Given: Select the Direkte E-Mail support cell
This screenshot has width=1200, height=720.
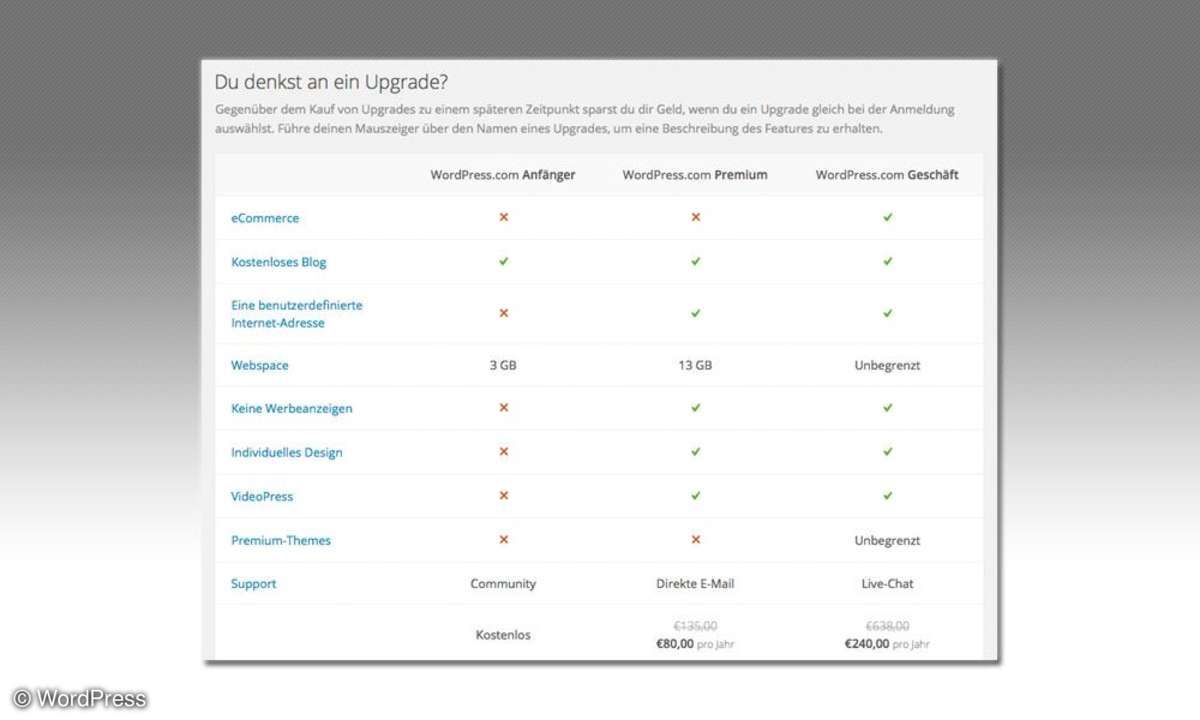Looking at the screenshot, I should pos(695,584).
